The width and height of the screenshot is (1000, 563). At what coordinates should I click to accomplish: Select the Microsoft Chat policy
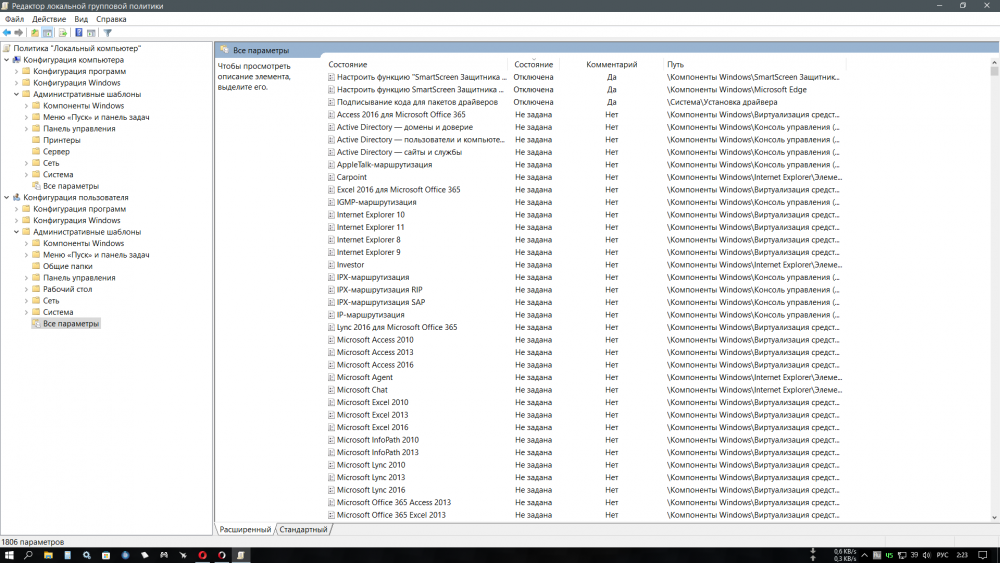[362, 390]
